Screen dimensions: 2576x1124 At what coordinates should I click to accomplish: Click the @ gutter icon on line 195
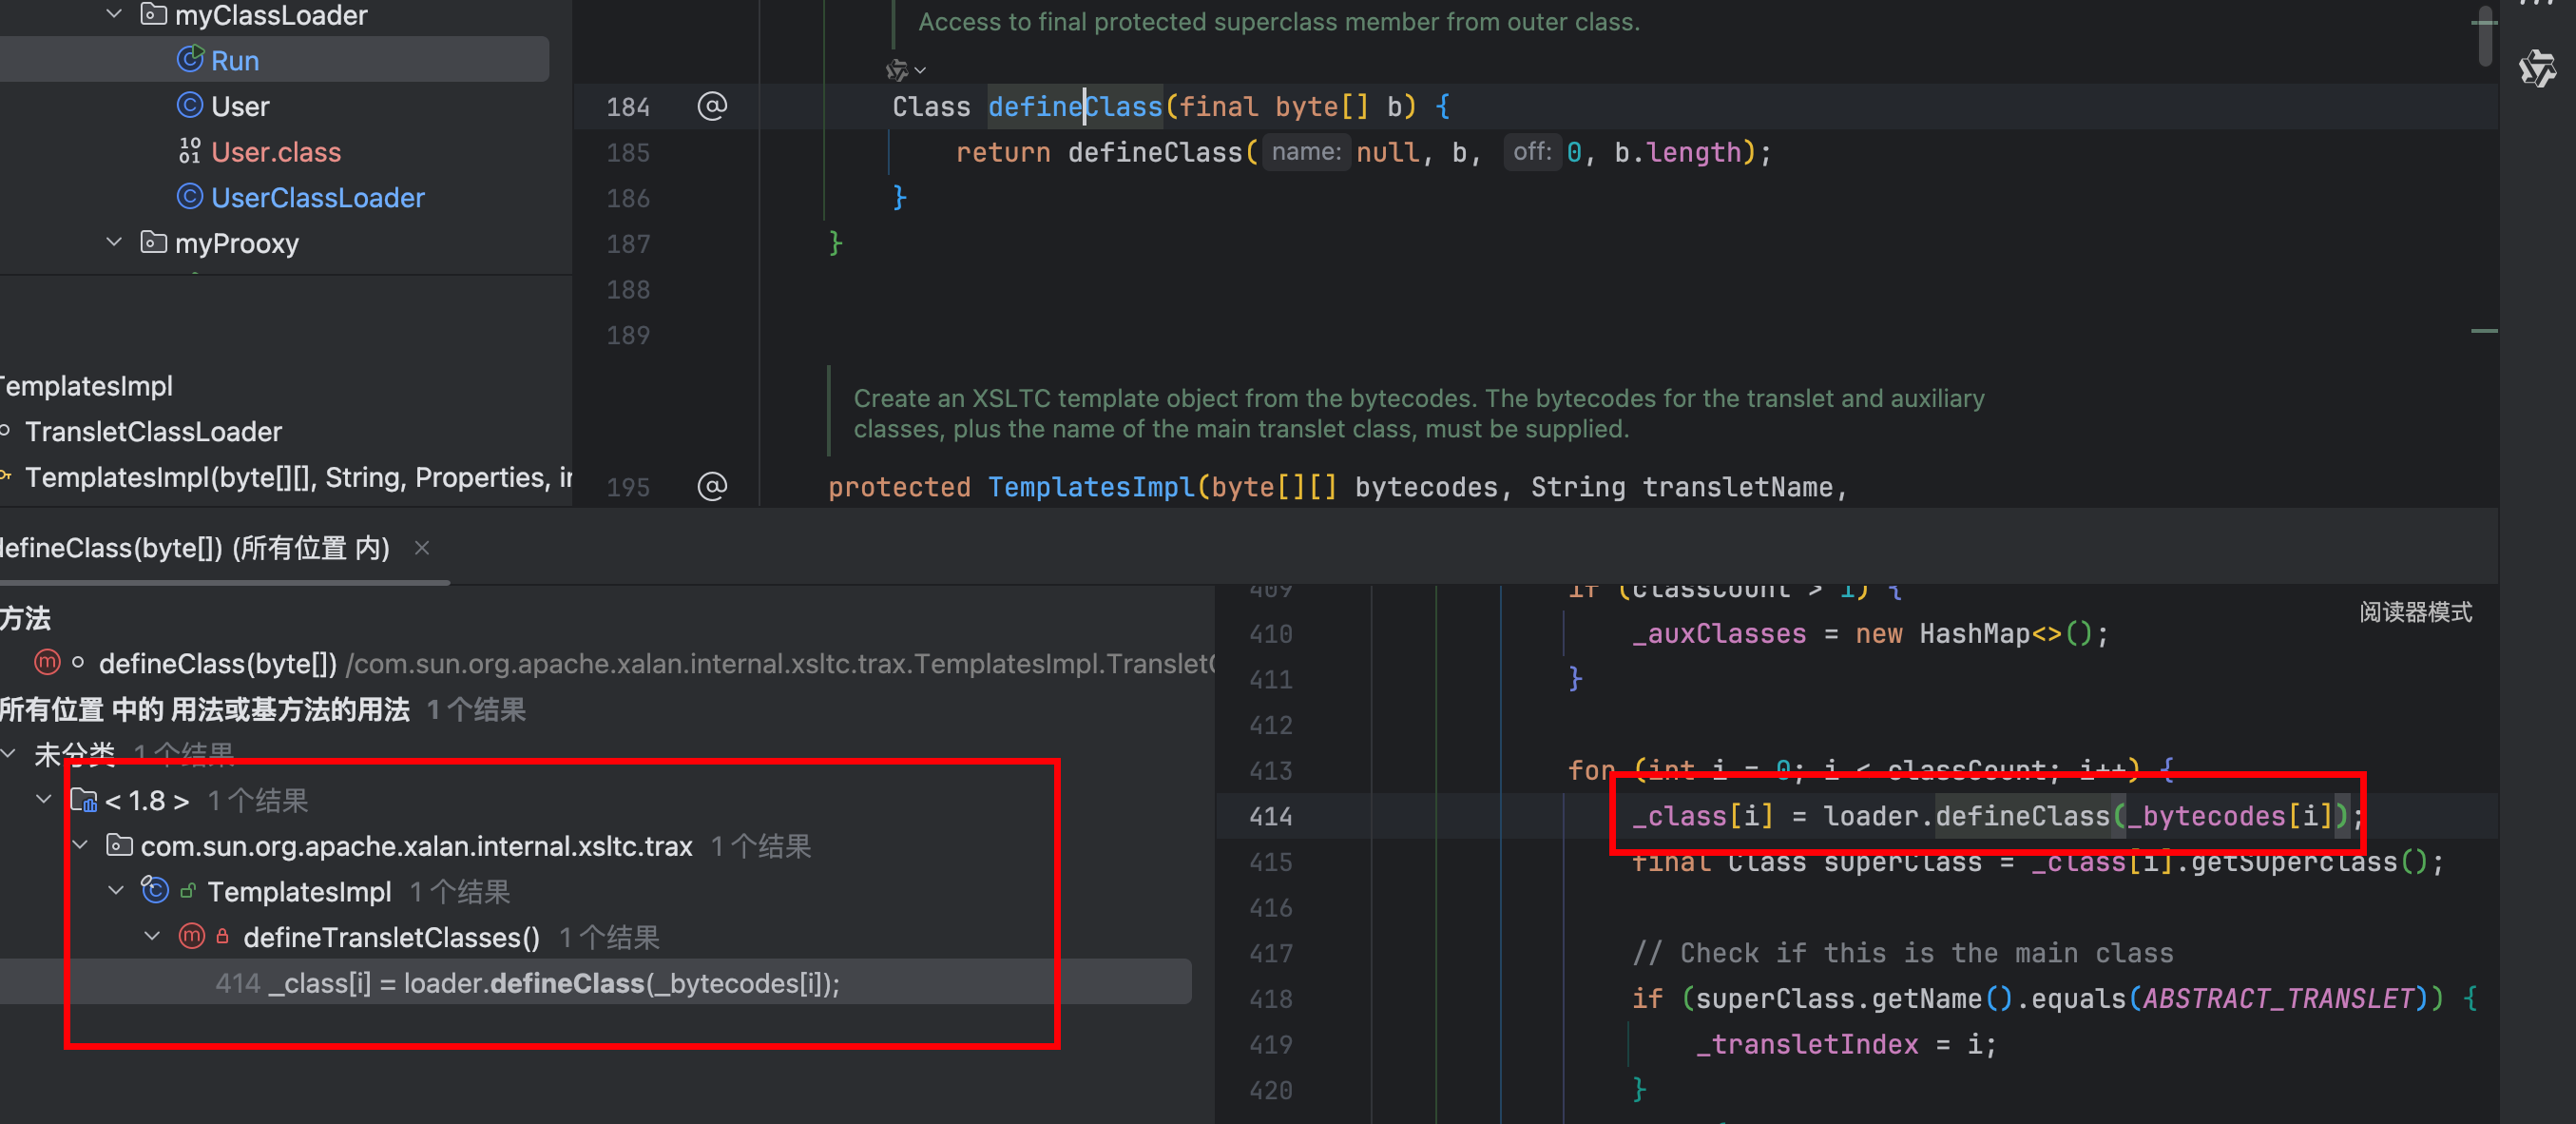[712, 487]
